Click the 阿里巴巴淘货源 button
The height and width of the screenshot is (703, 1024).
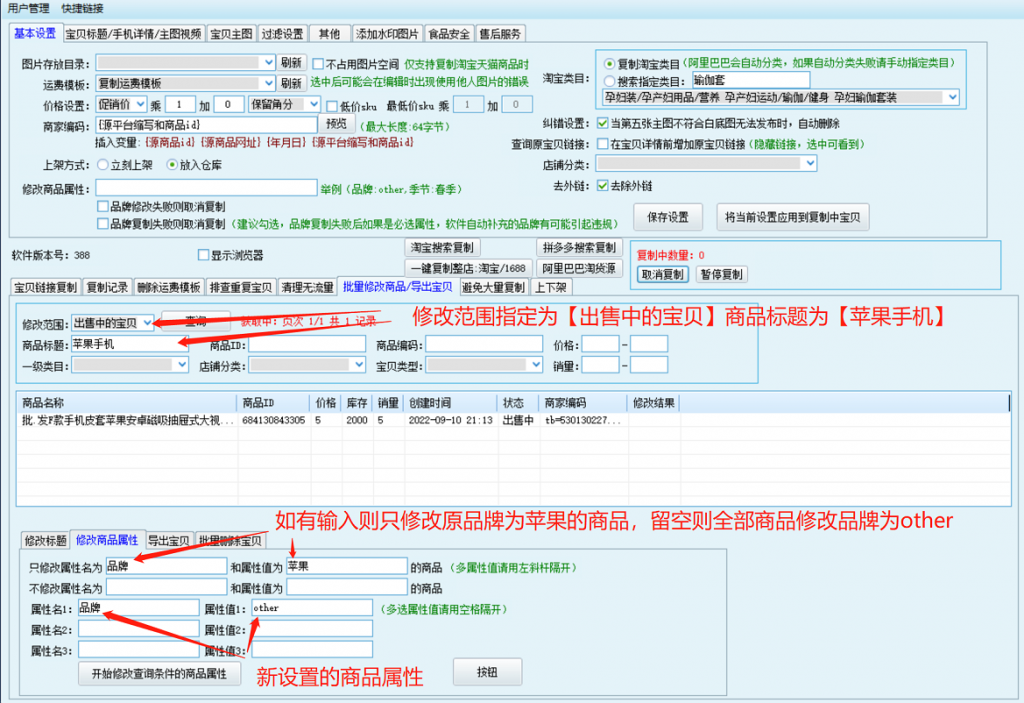579,269
